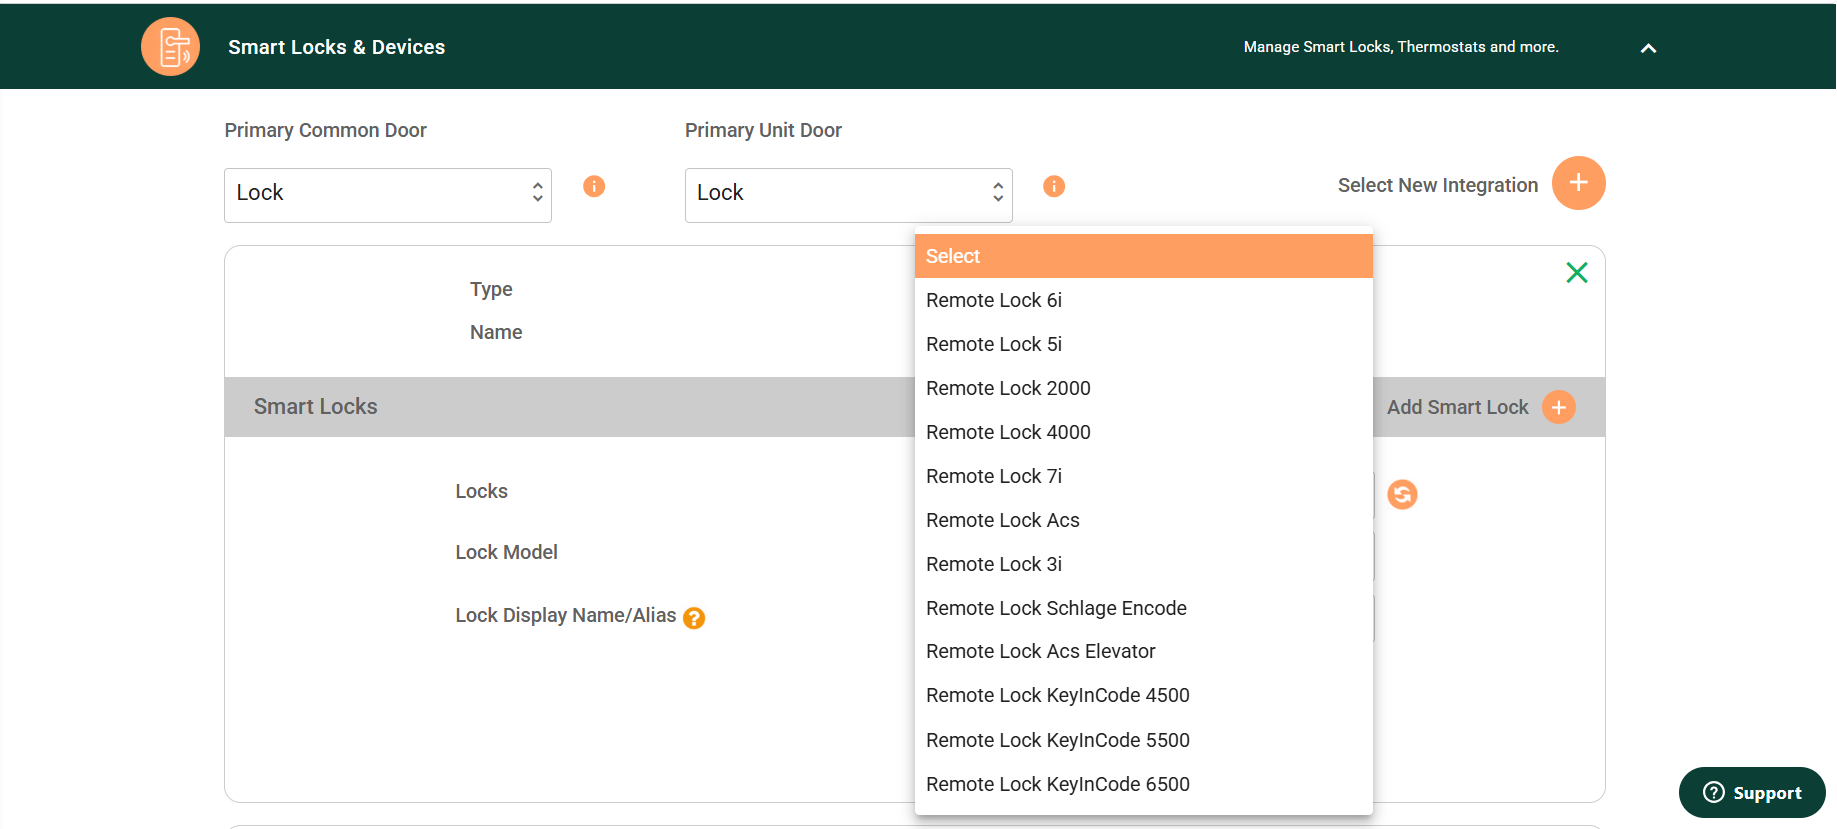Image resolution: width=1837 pixels, height=829 pixels.
Task: Close the integration panel with green X
Action: [x=1577, y=272]
